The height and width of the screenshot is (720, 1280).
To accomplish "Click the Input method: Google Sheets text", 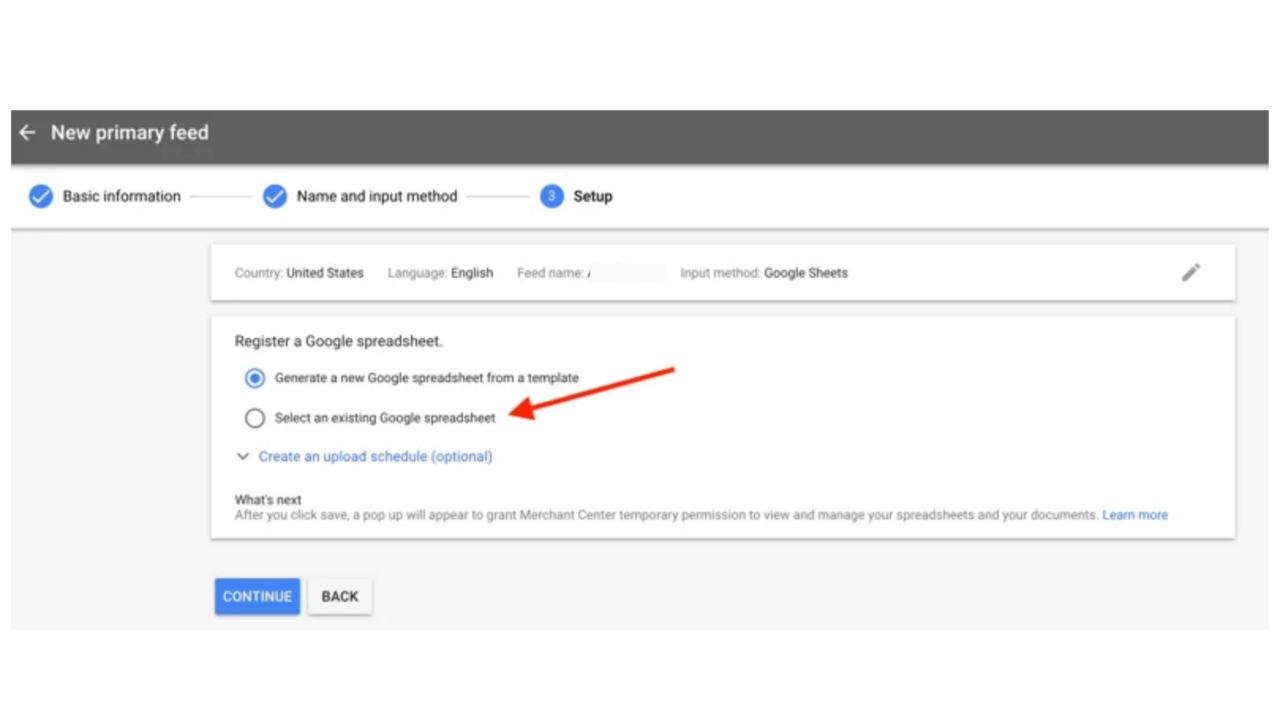I will [764, 272].
